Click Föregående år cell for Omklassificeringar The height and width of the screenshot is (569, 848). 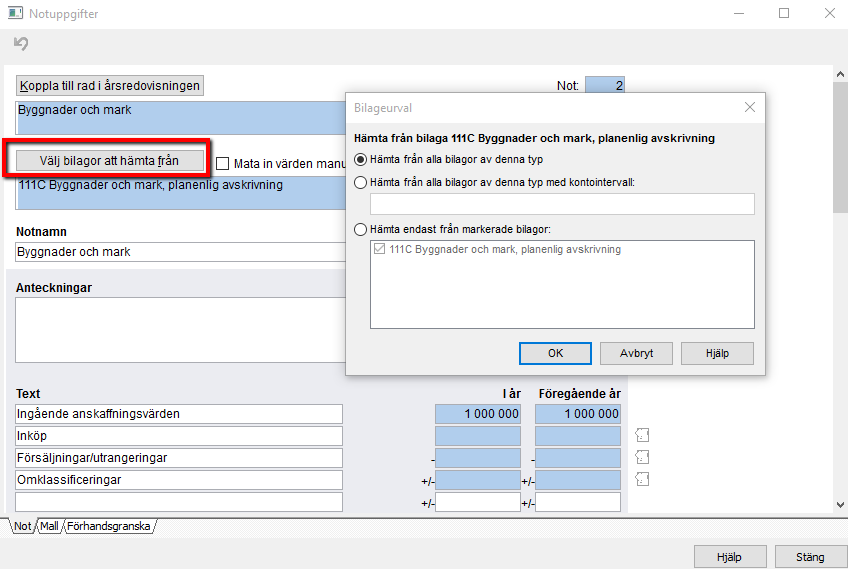pos(578,480)
